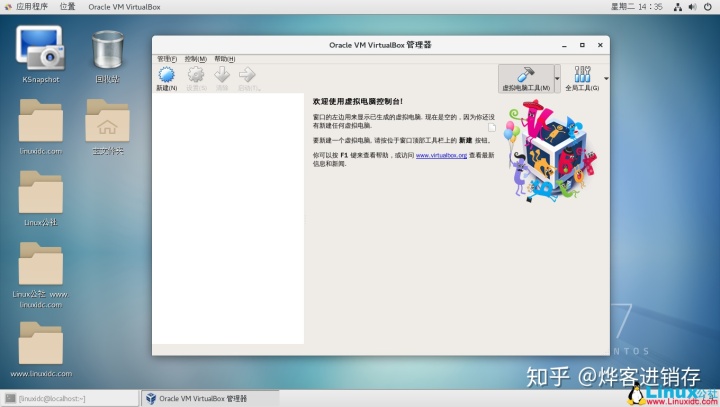The image size is (720, 407).
Task: Click the network status tray icon
Action: pos(678,7)
